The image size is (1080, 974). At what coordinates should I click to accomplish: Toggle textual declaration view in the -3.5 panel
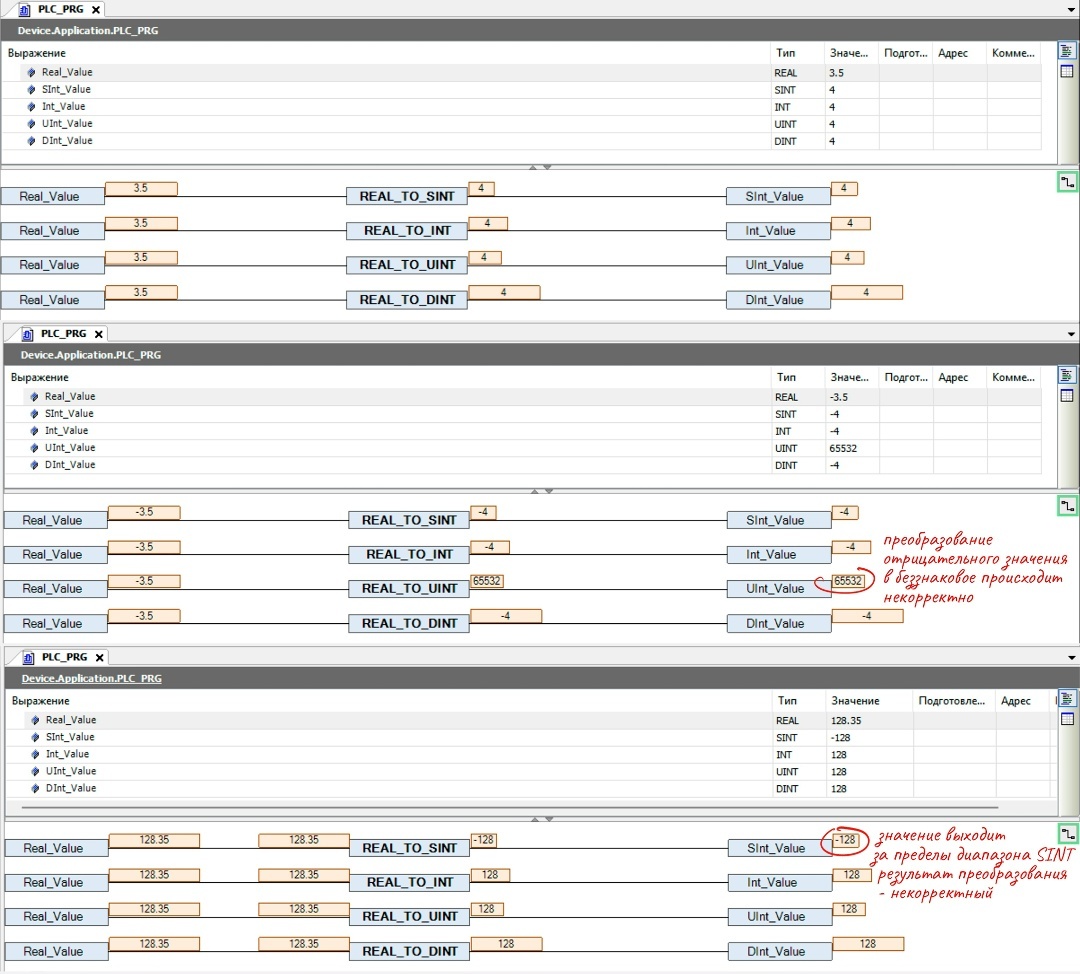coord(1066,375)
